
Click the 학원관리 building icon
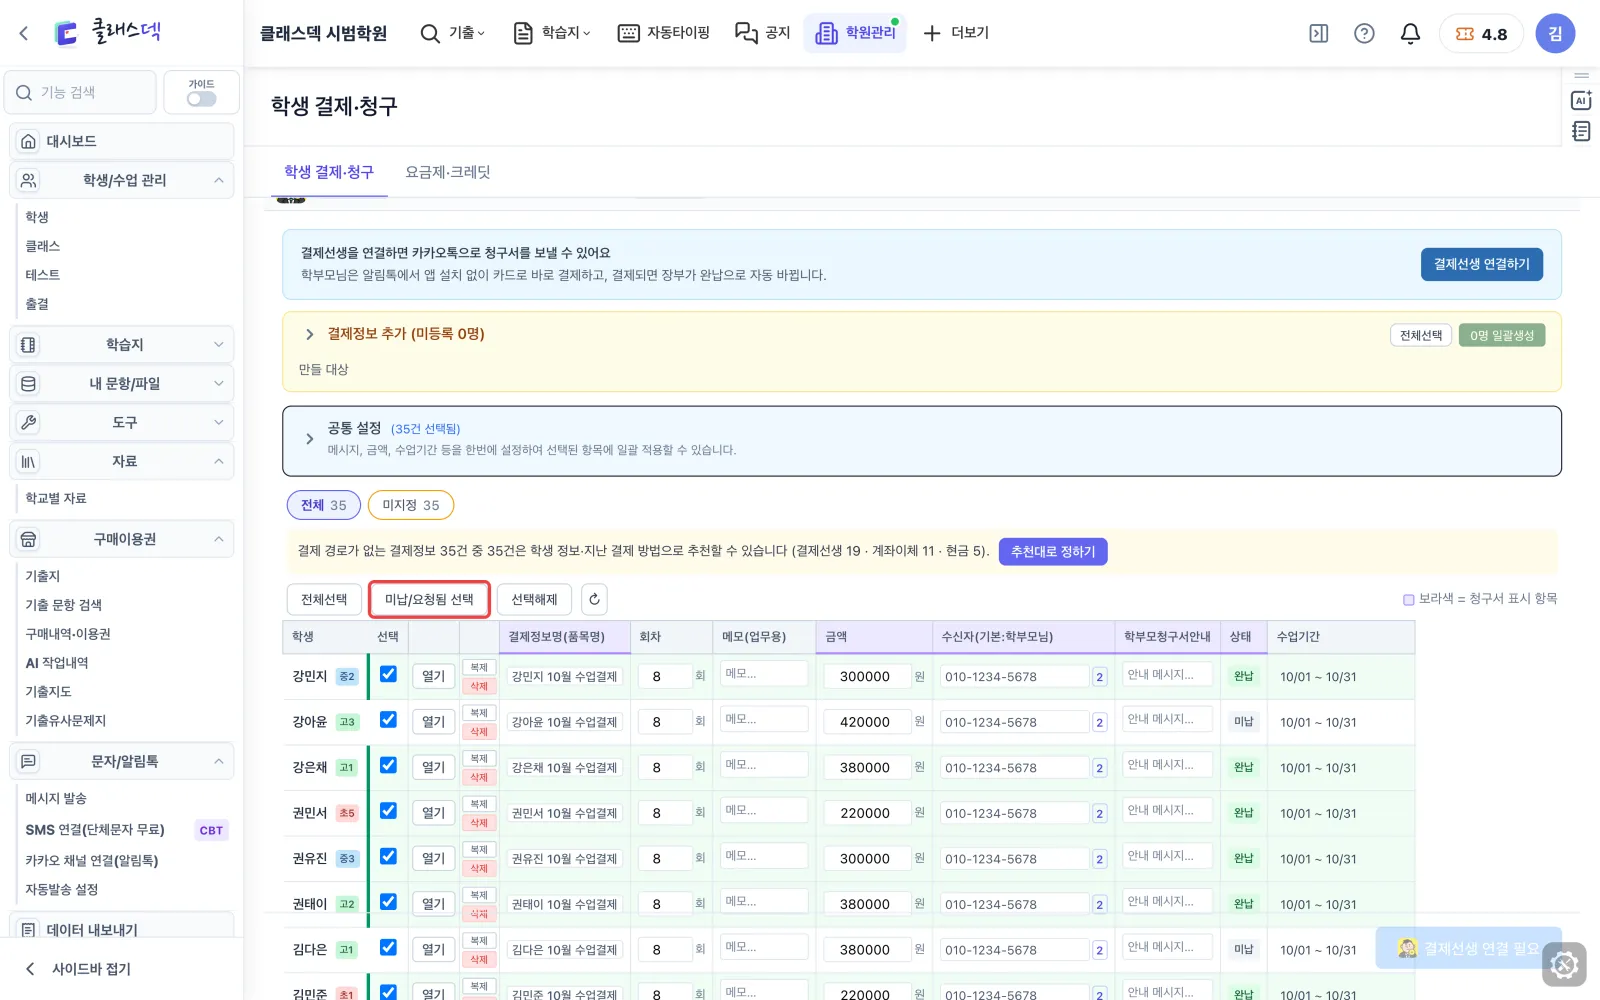(826, 33)
